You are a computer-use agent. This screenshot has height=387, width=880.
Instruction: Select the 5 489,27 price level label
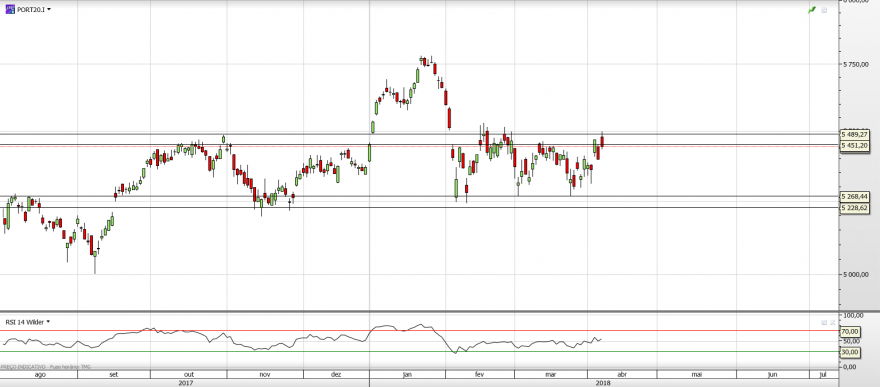855,135
